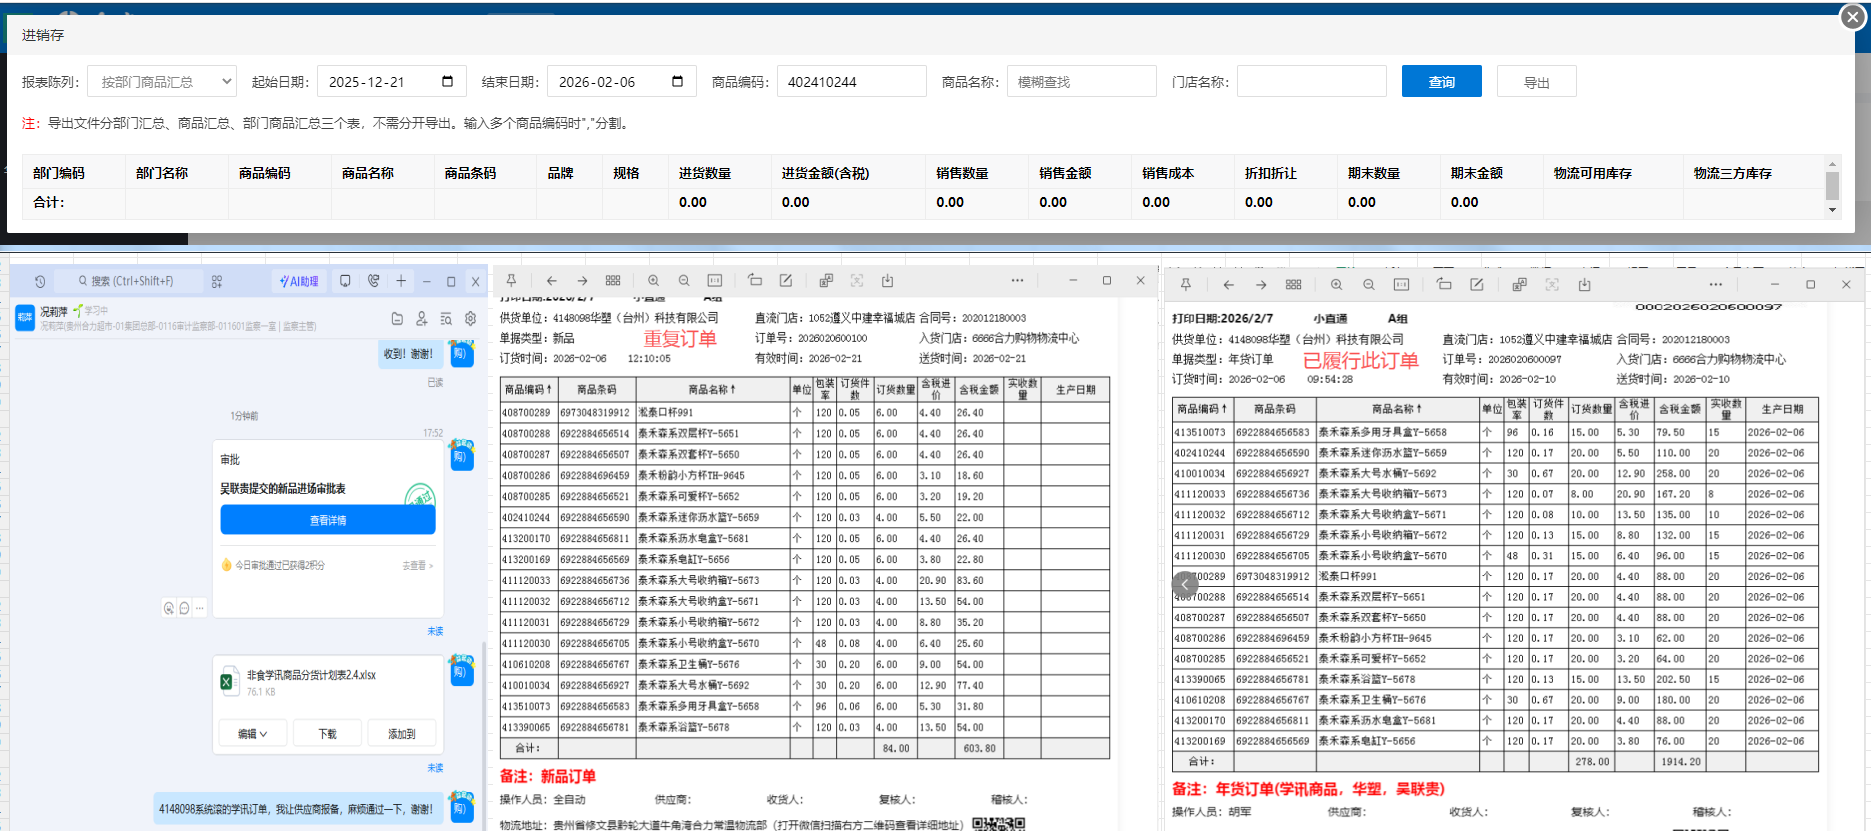This screenshot has height=831, width=1871.
Task: Zoom in on the middle order image viewer
Action: pyautogui.click(x=653, y=281)
